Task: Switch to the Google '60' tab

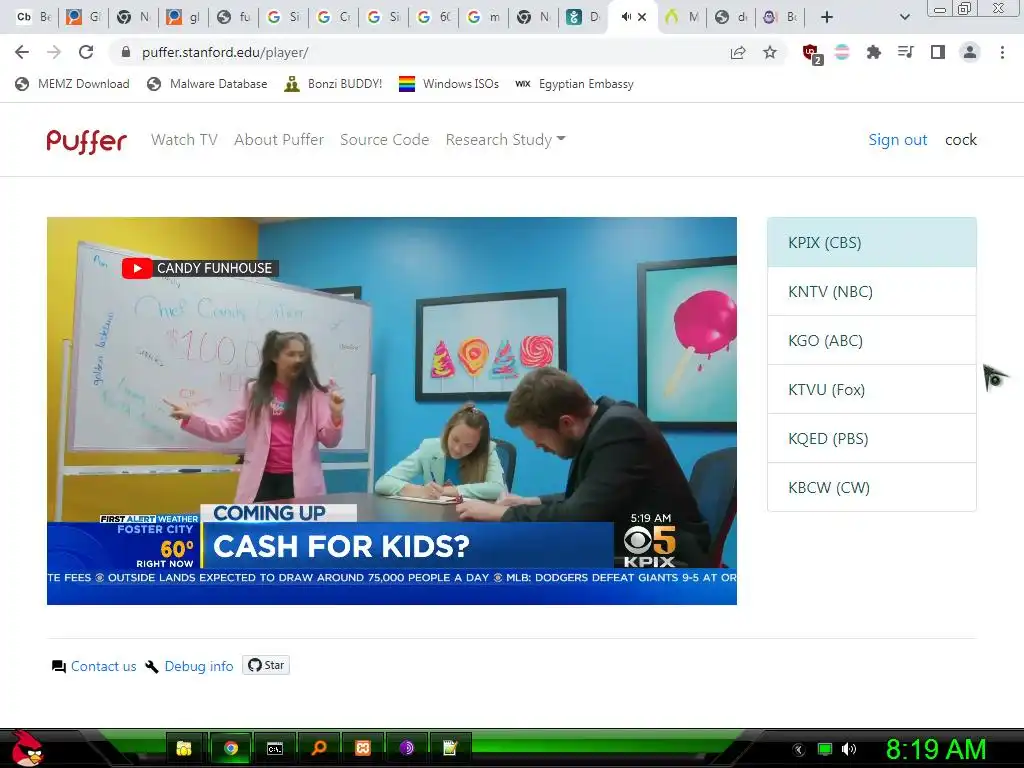Action: [x=434, y=17]
